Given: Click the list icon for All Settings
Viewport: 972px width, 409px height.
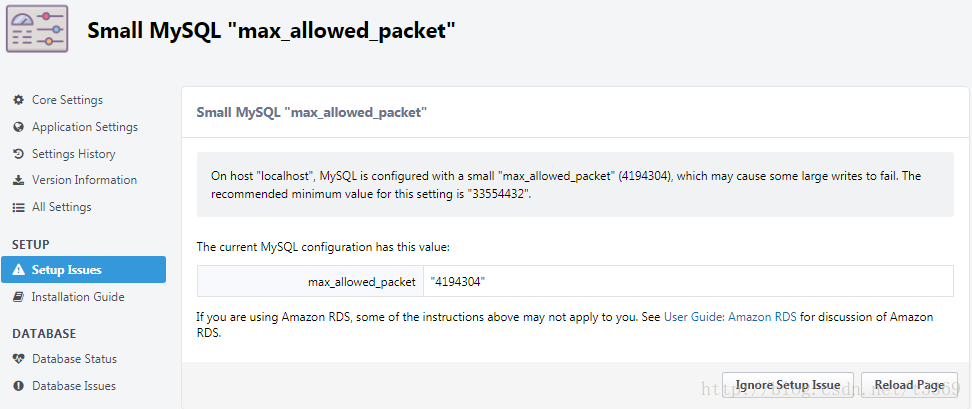Looking at the screenshot, I should coord(19,207).
